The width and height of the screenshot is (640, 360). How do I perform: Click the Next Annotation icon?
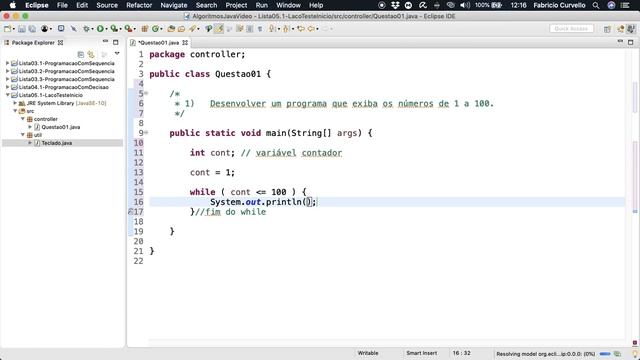272,29
